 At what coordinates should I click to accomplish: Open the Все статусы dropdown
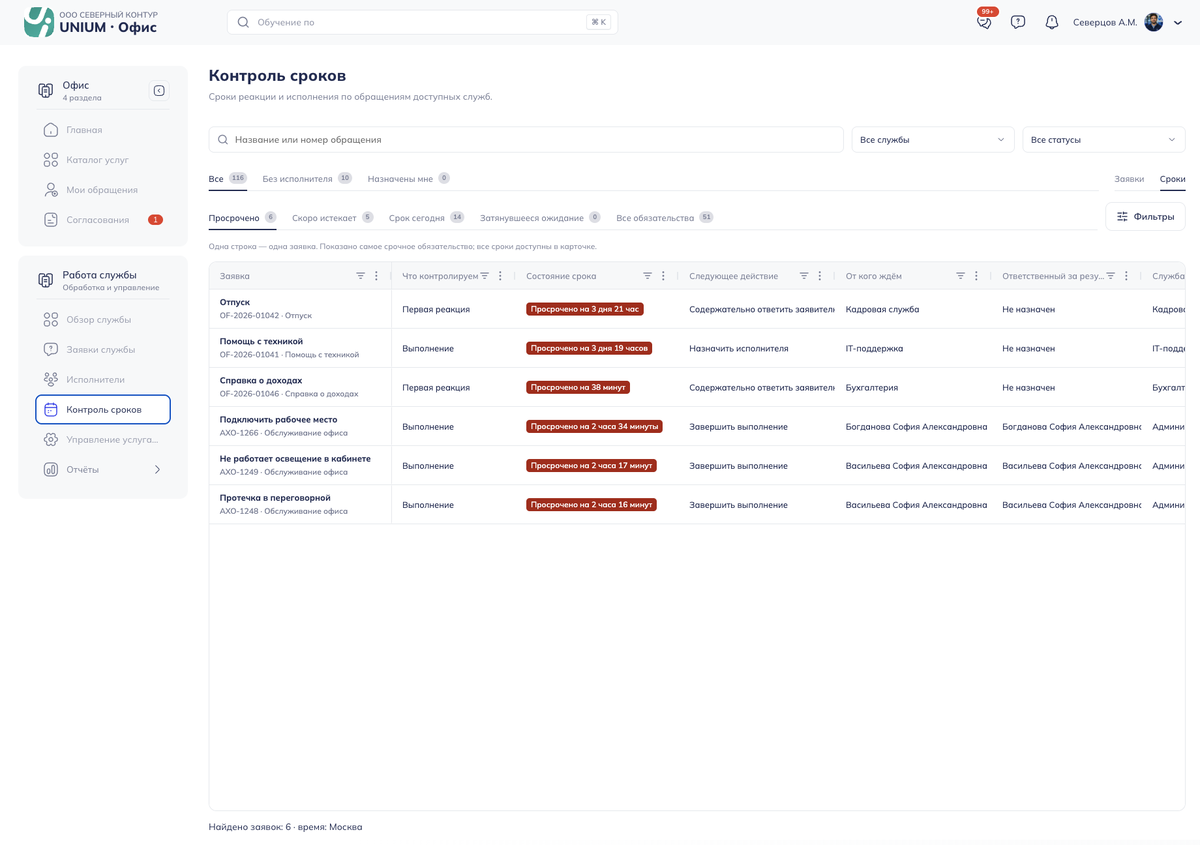point(1104,140)
